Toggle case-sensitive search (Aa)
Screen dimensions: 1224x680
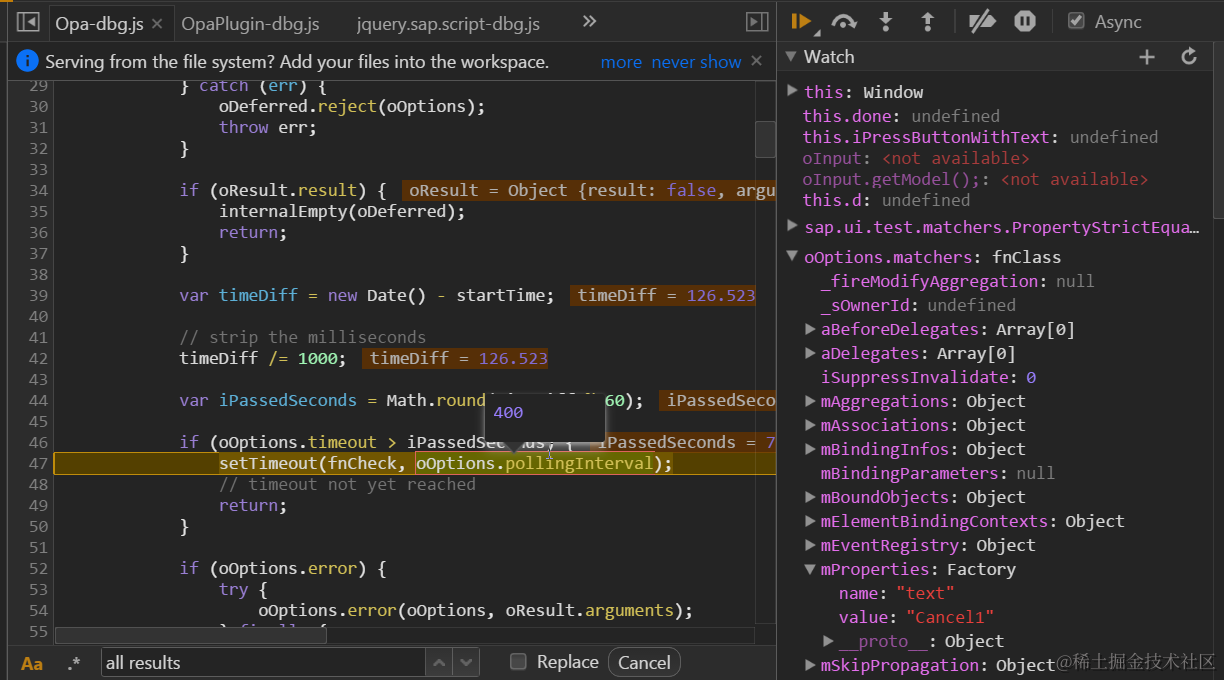click(32, 663)
